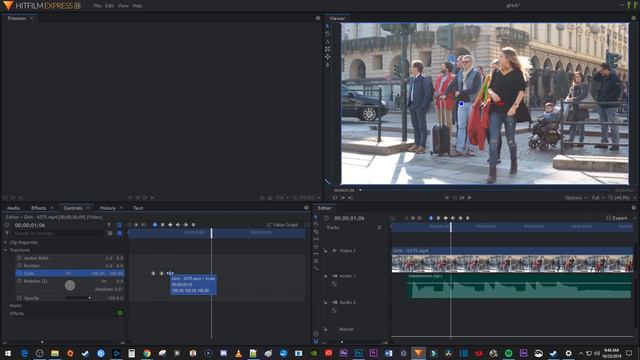
Task: Collapse the Transform section
Action: coord(6,250)
